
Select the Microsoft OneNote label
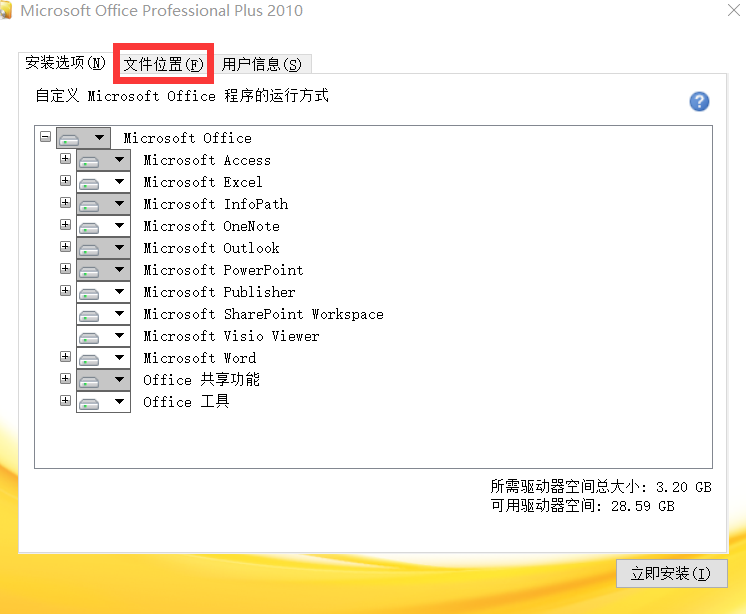click(211, 226)
